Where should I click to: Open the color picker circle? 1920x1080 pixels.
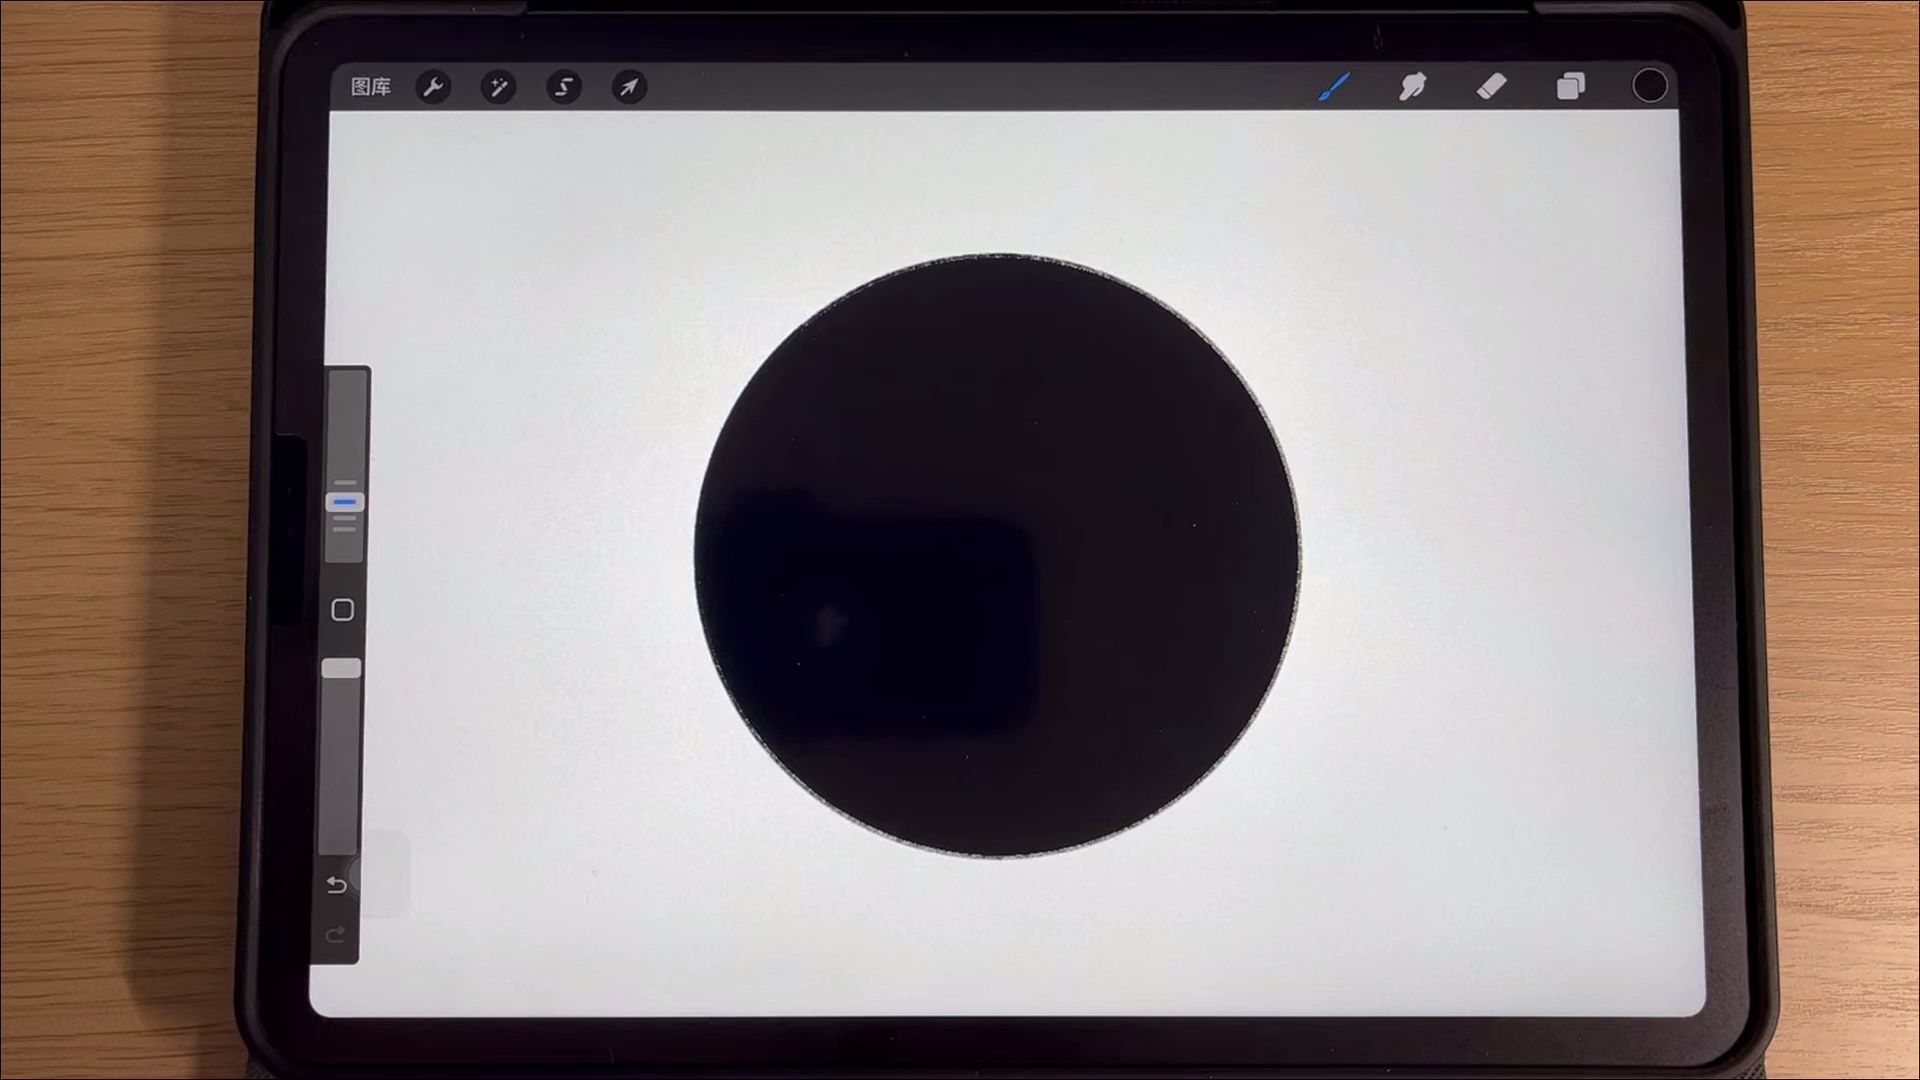tap(1649, 87)
